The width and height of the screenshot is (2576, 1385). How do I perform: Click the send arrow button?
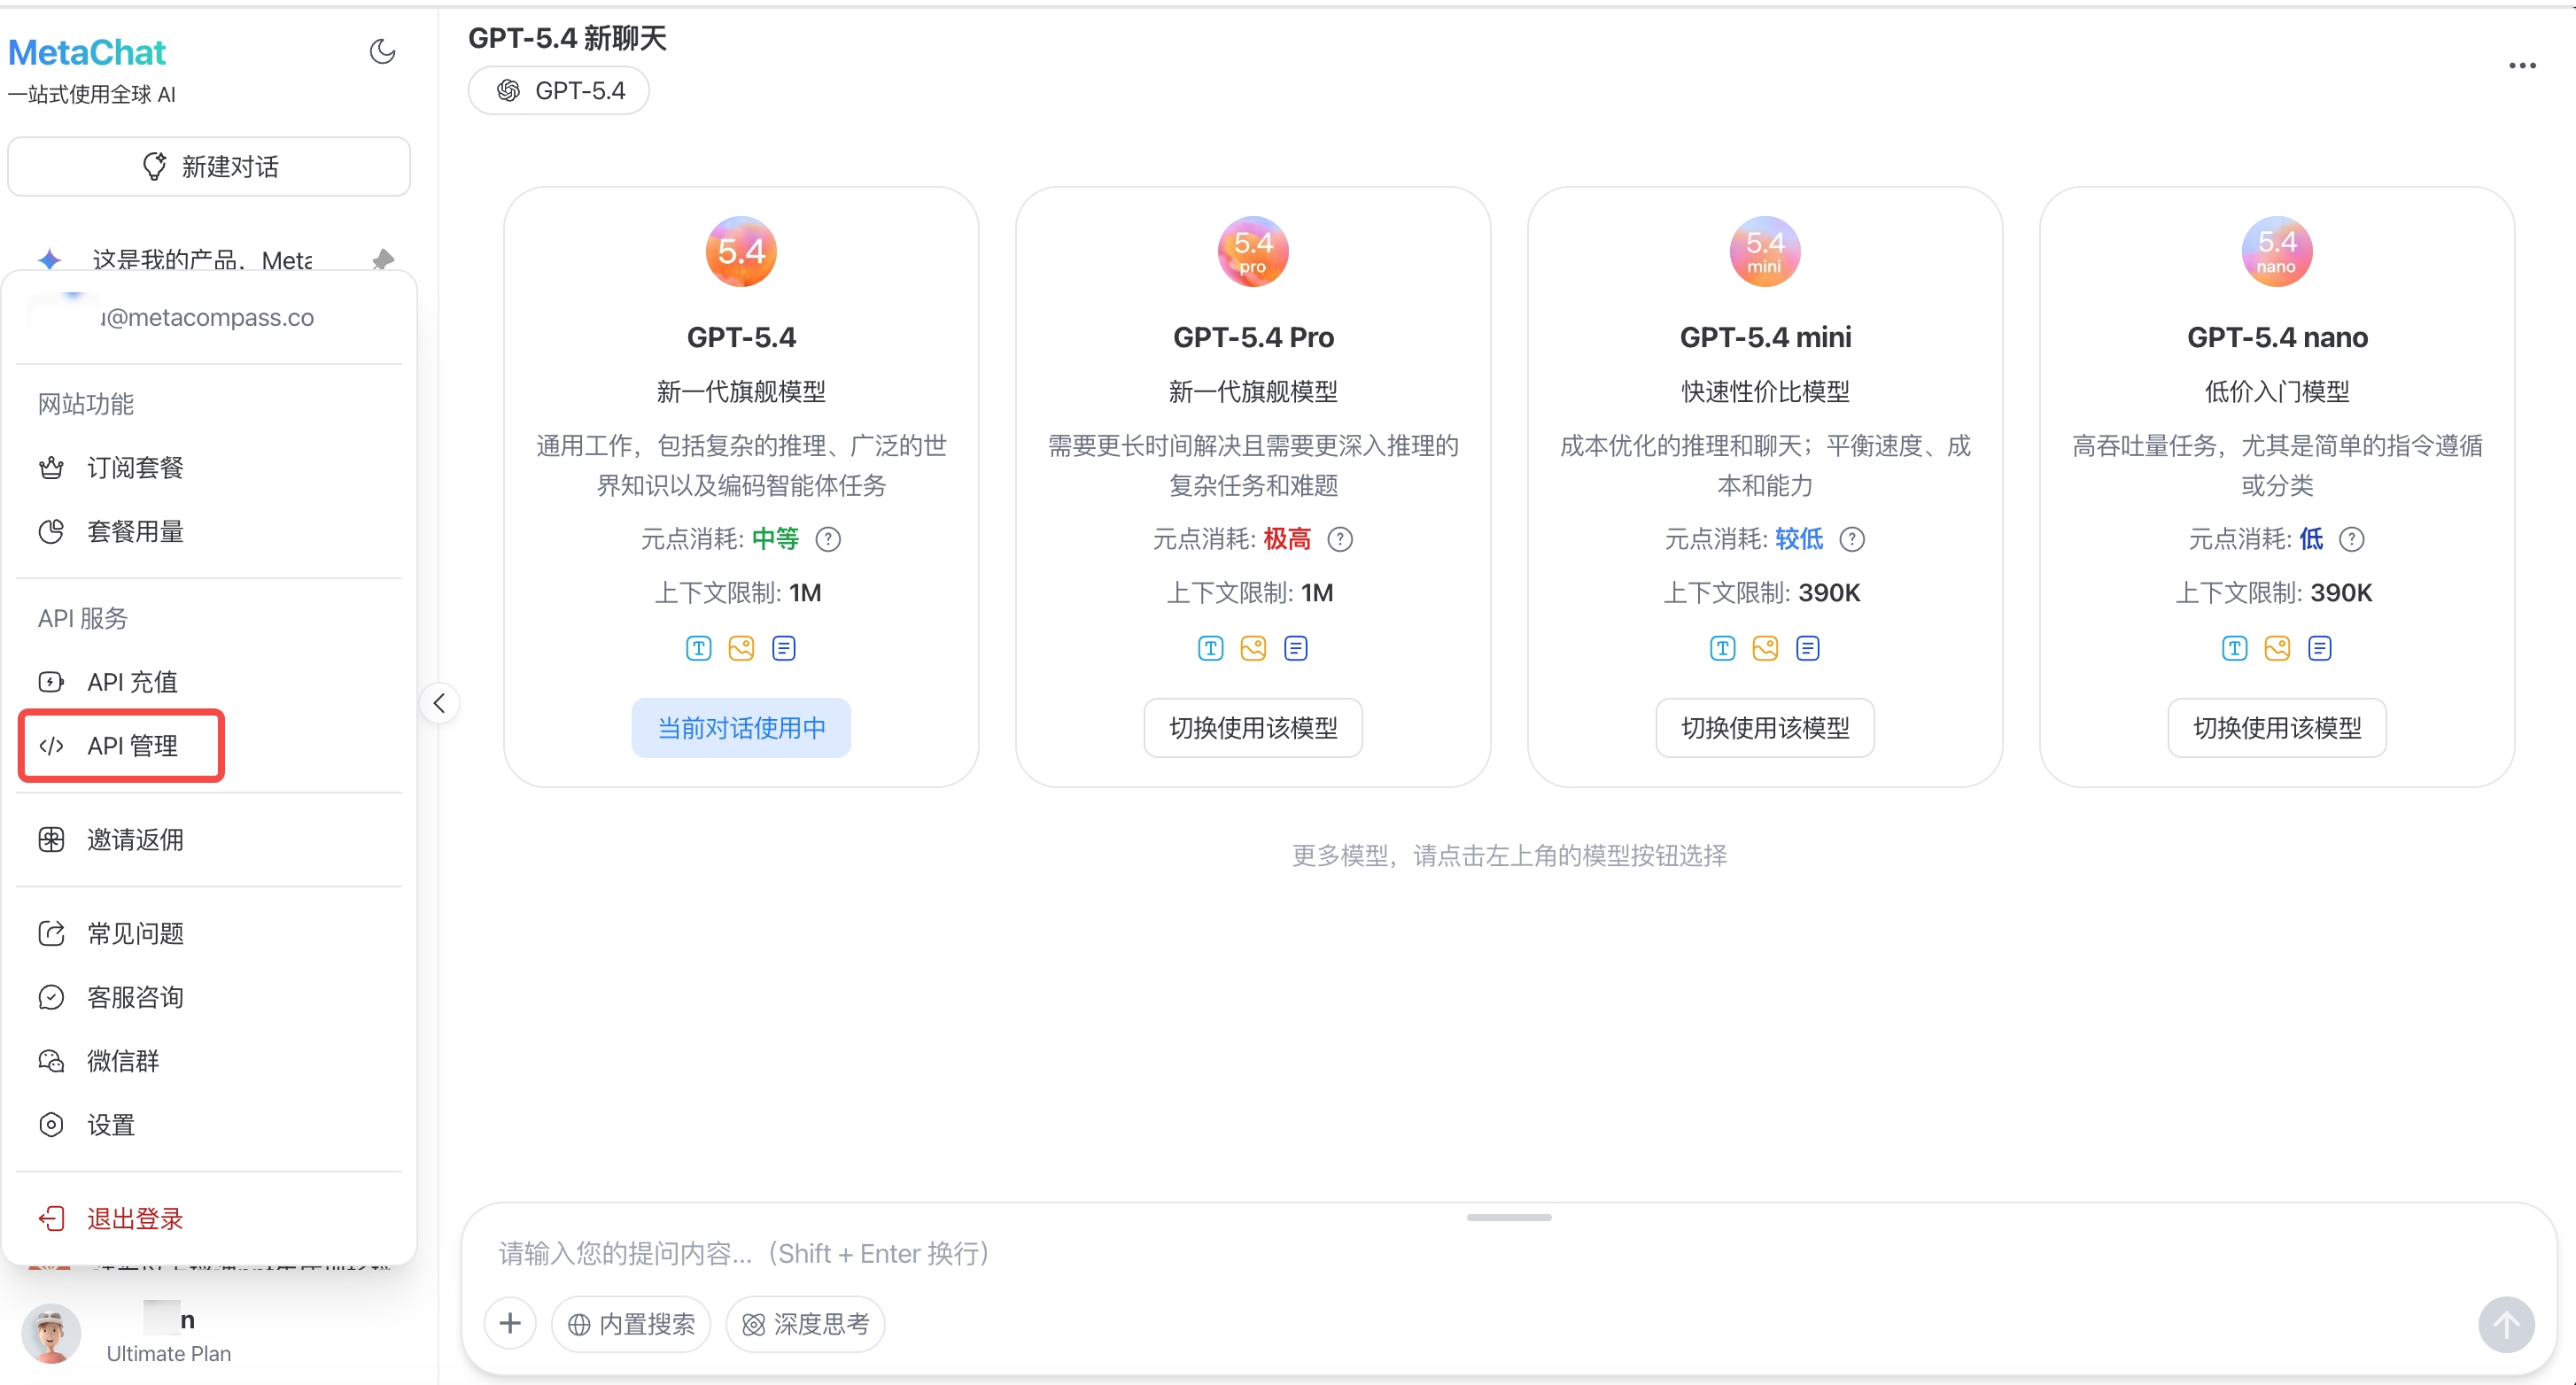click(2506, 1324)
